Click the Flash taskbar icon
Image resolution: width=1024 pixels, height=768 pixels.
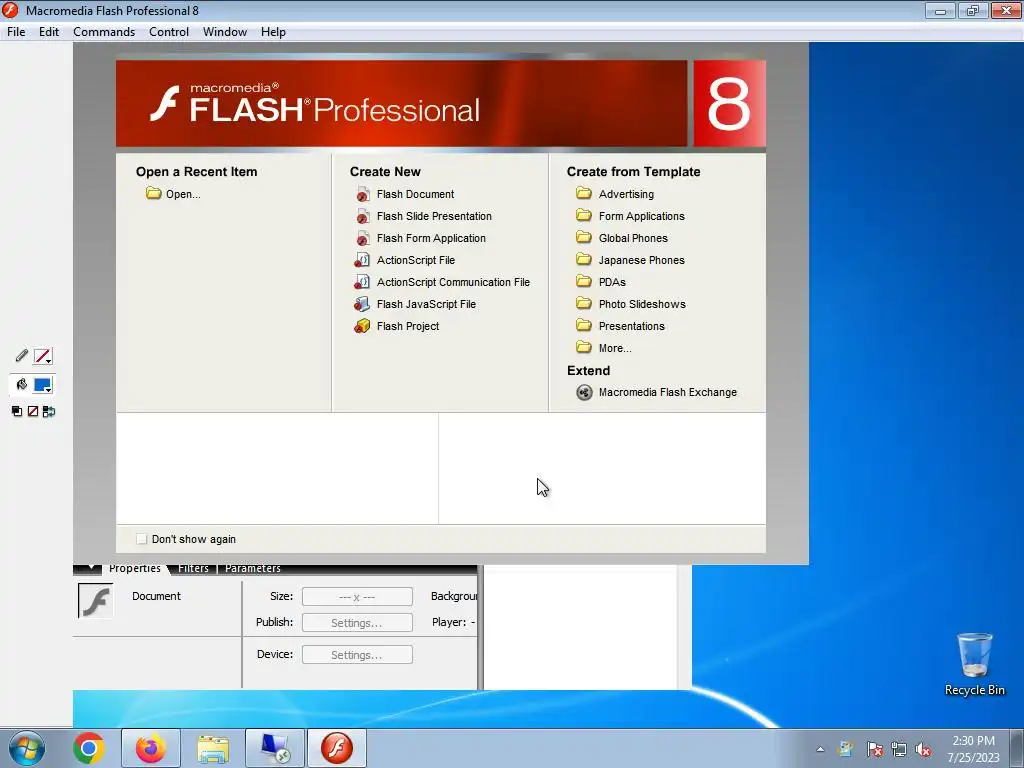[x=337, y=748]
